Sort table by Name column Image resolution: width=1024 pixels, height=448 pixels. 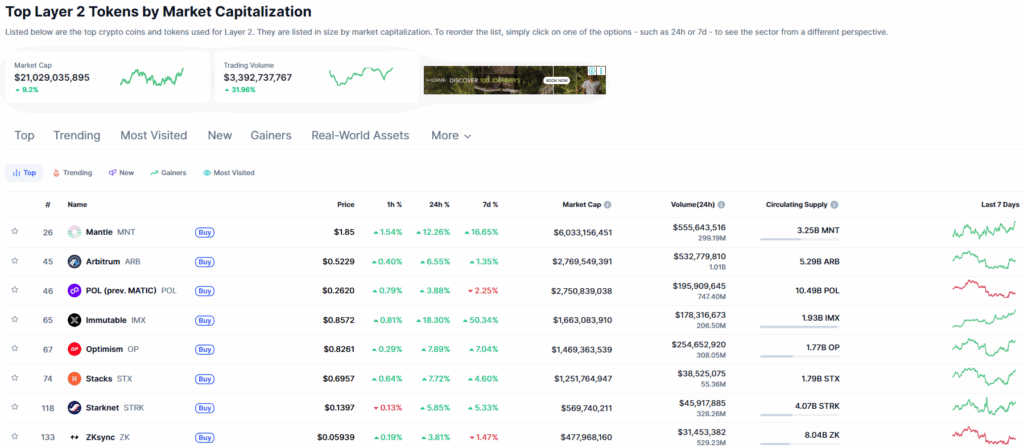pyautogui.click(x=77, y=204)
